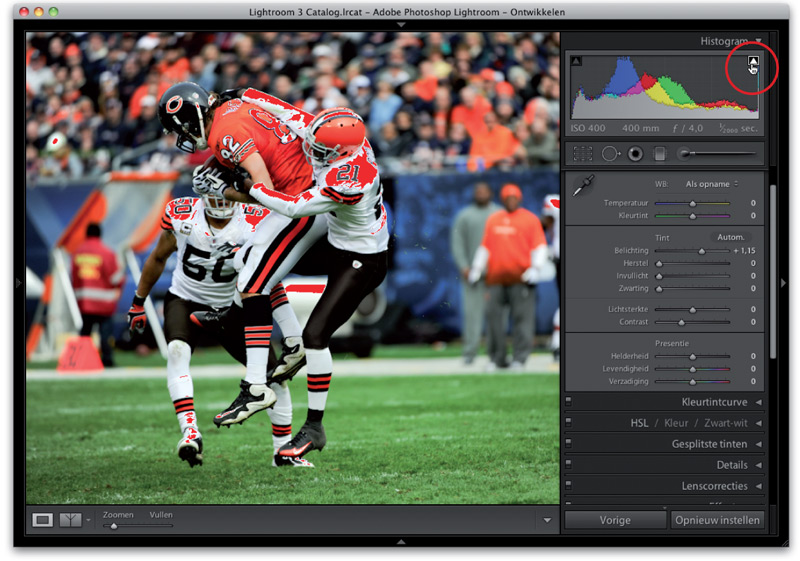This screenshot has height=561, width=800.
Task: Click the Vullen zoom label
Action: pyautogui.click(x=161, y=515)
